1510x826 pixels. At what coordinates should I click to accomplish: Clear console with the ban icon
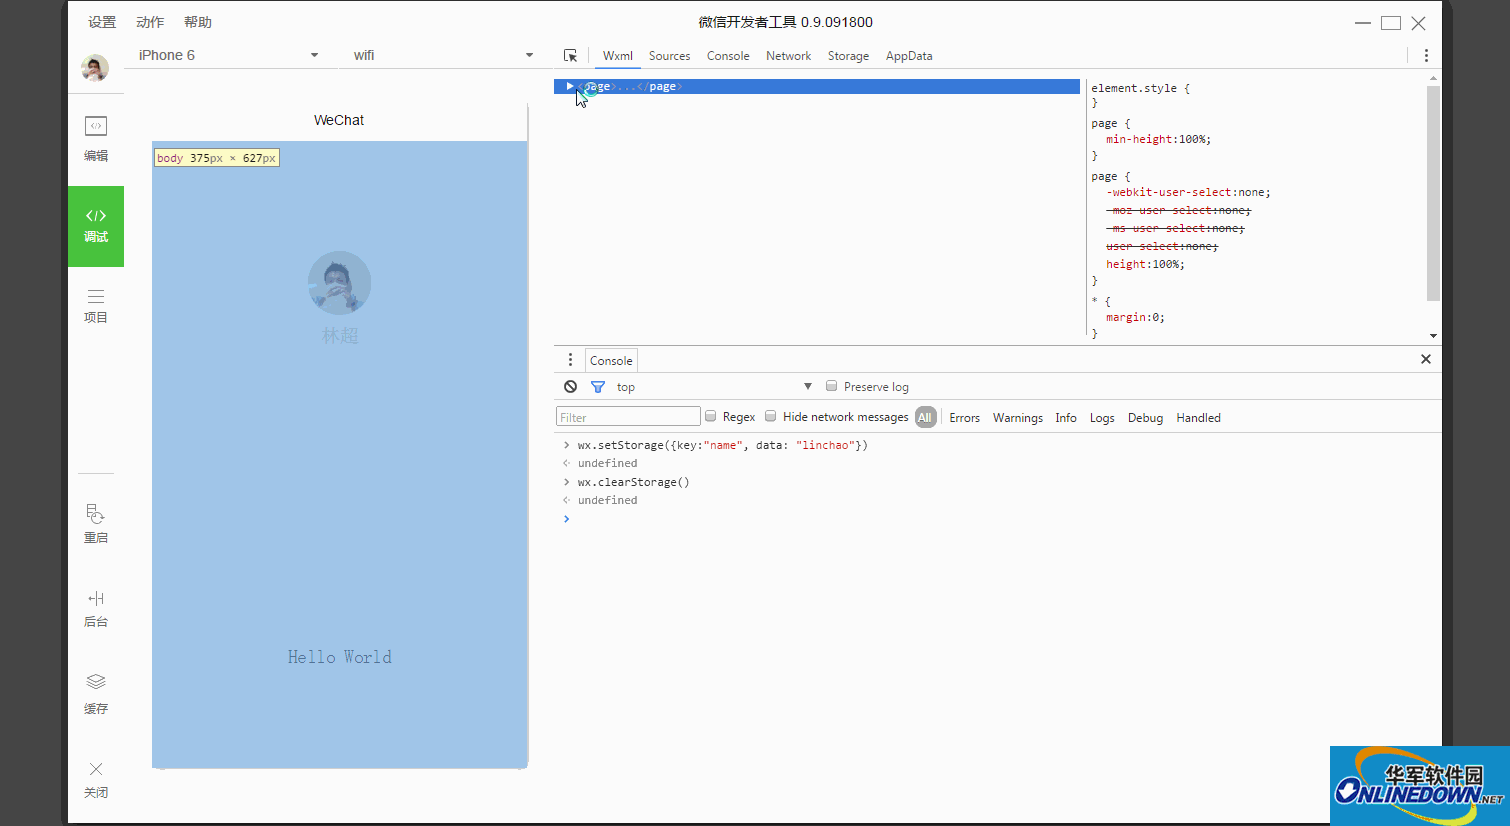tap(570, 387)
